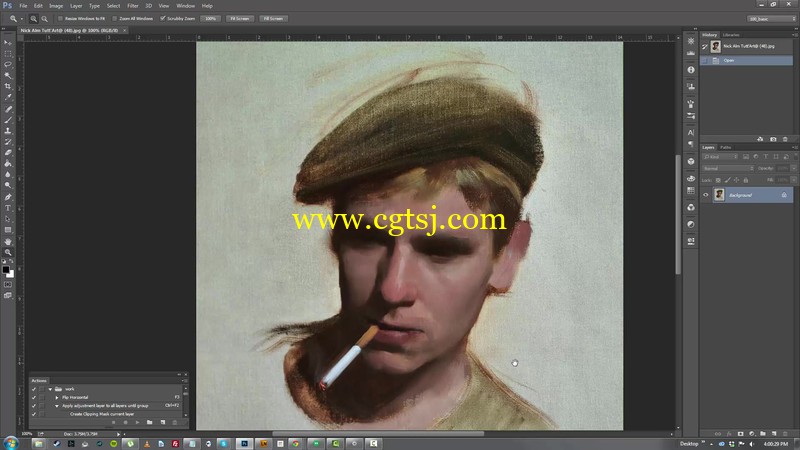Select the Eyedropper tool
Image resolution: width=800 pixels, height=450 pixels.
8,97
